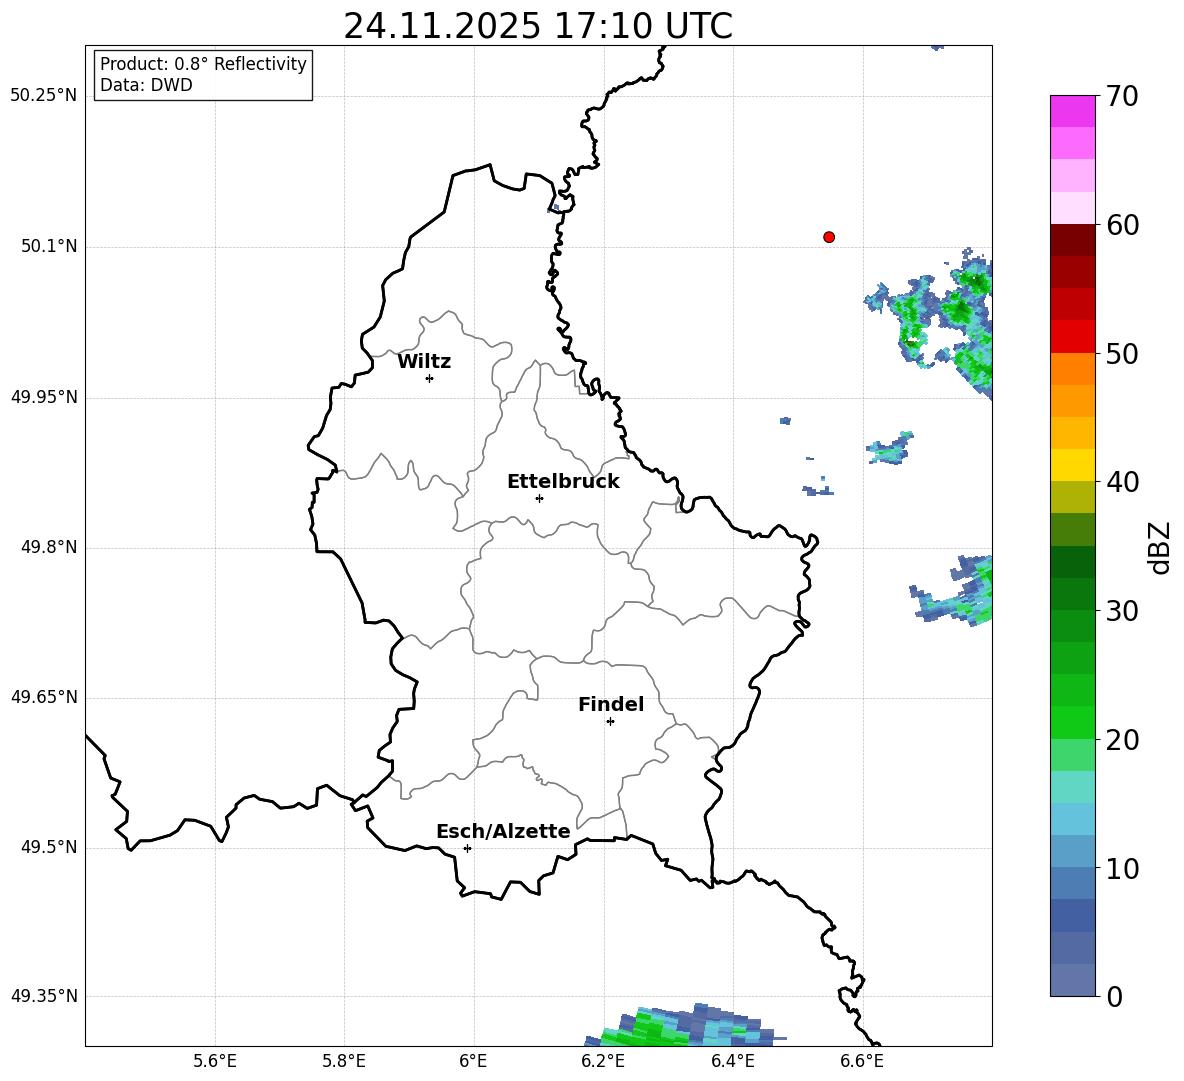Viewport: 1184px width, 1081px height.
Task: Click the 70 tick label on the colorbar
Action: 1123,96
